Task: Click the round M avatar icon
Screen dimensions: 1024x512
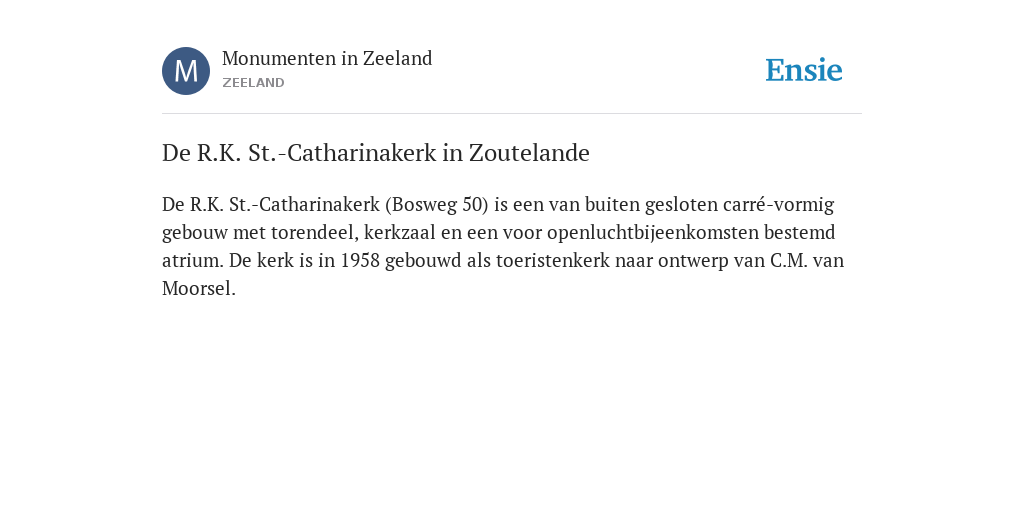Action: point(186,71)
